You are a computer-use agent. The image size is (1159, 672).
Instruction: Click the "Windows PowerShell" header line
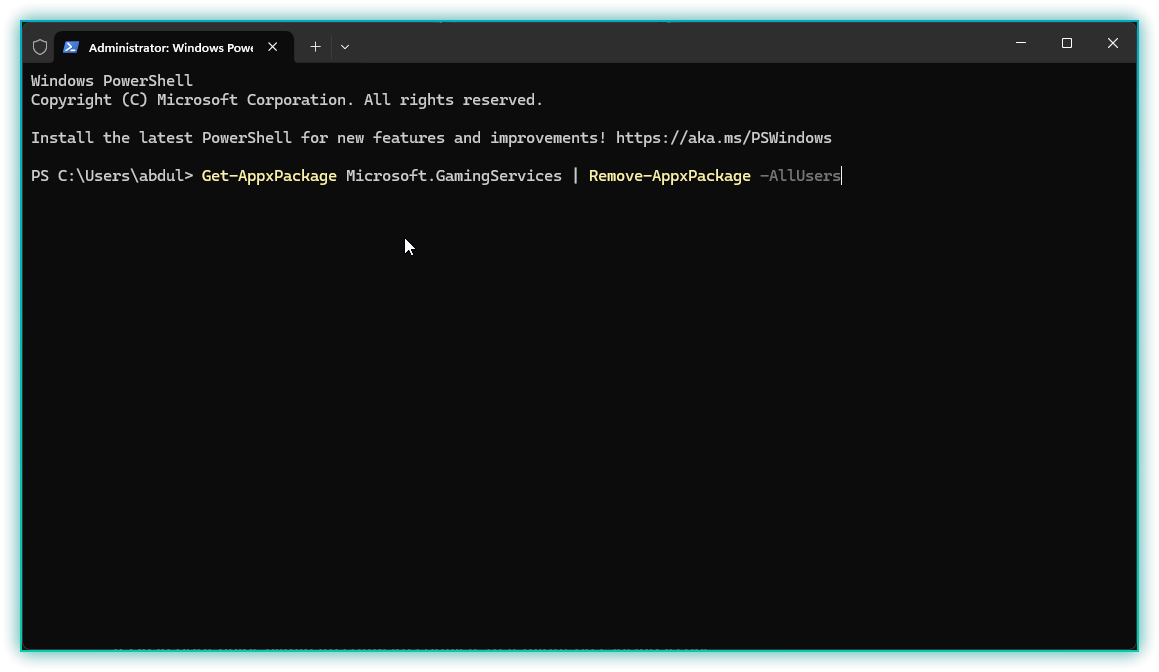click(112, 81)
